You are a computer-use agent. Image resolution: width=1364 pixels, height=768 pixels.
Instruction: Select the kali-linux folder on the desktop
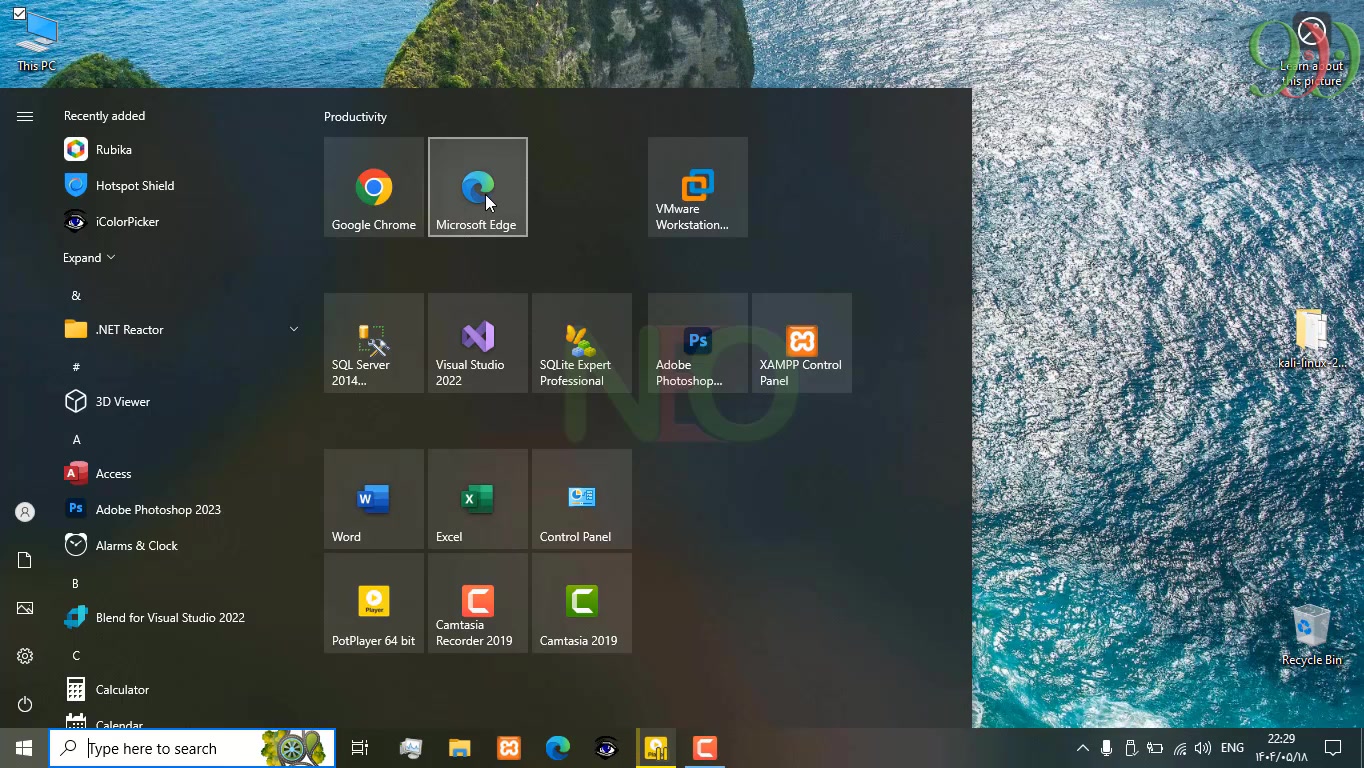click(x=1311, y=338)
